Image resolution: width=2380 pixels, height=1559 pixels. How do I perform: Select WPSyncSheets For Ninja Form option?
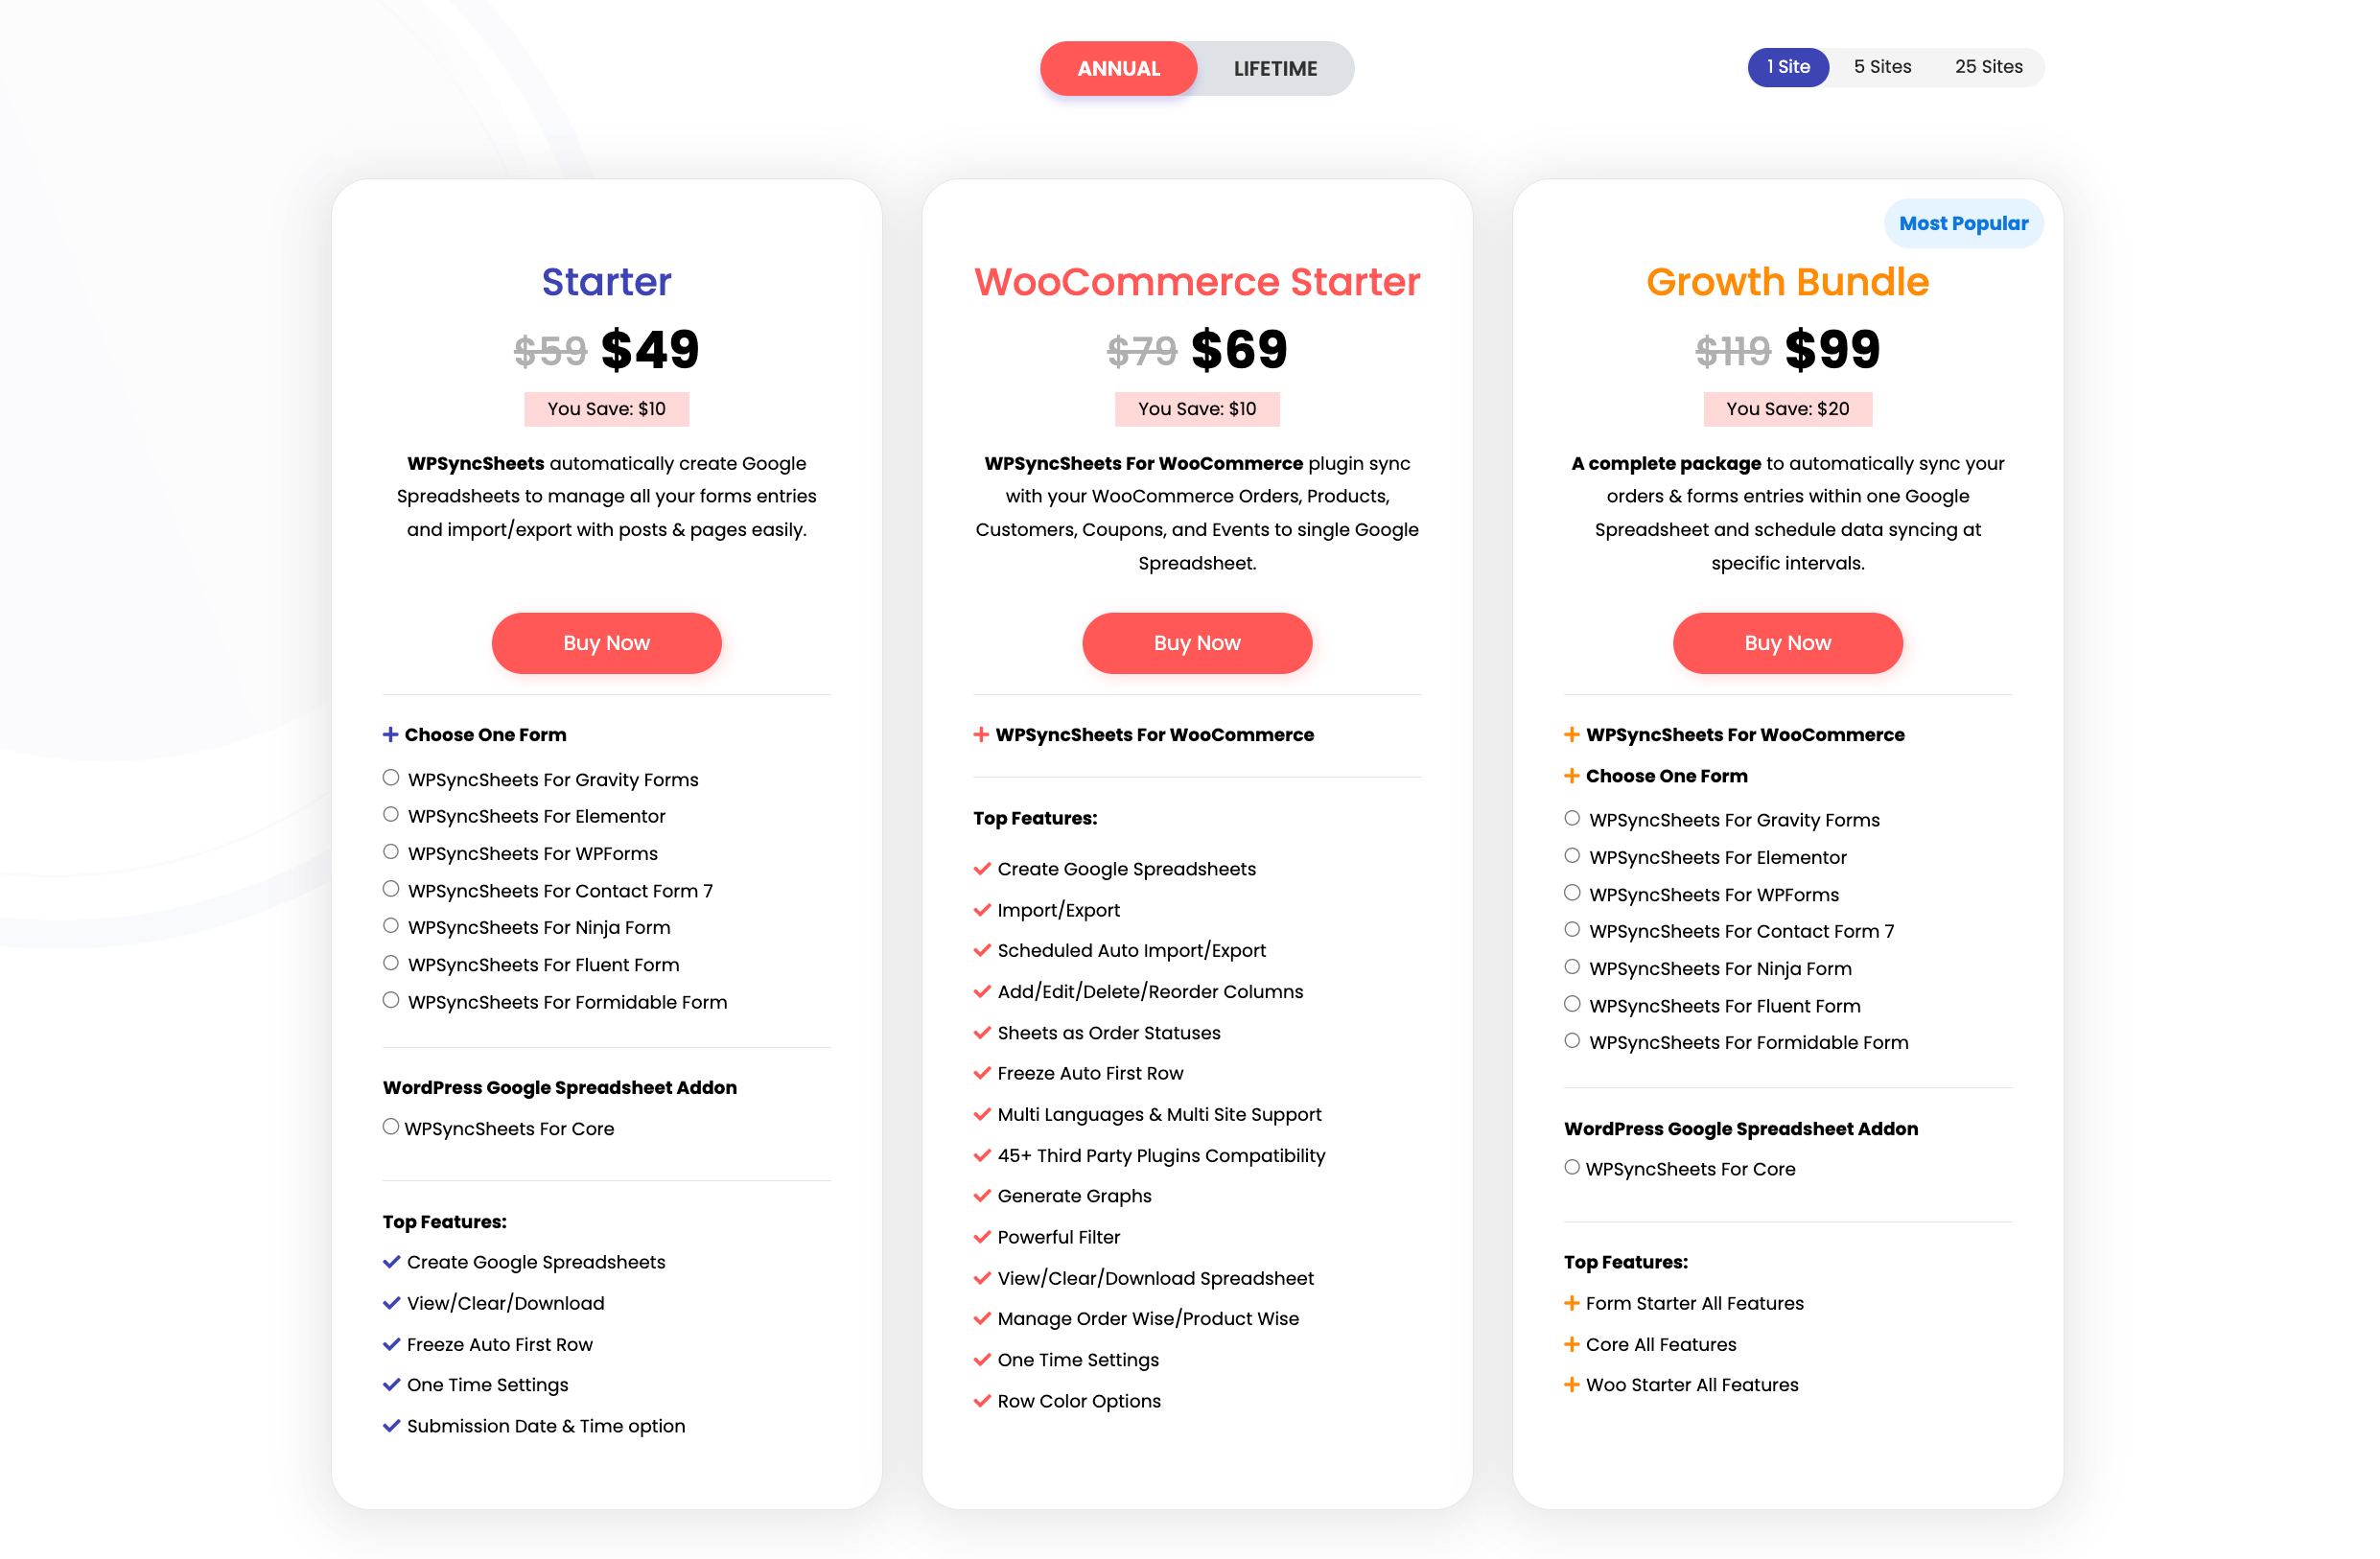pos(388,927)
